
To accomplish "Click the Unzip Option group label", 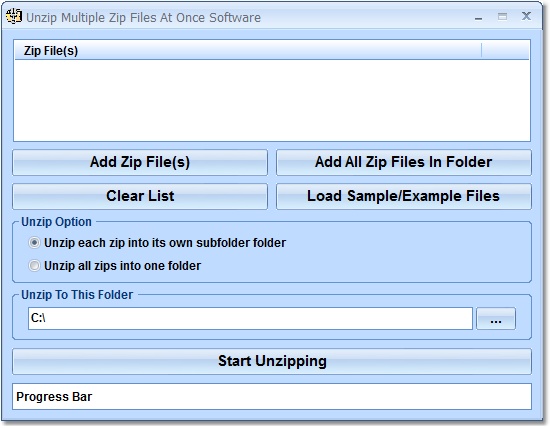I will [x=56, y=222].
